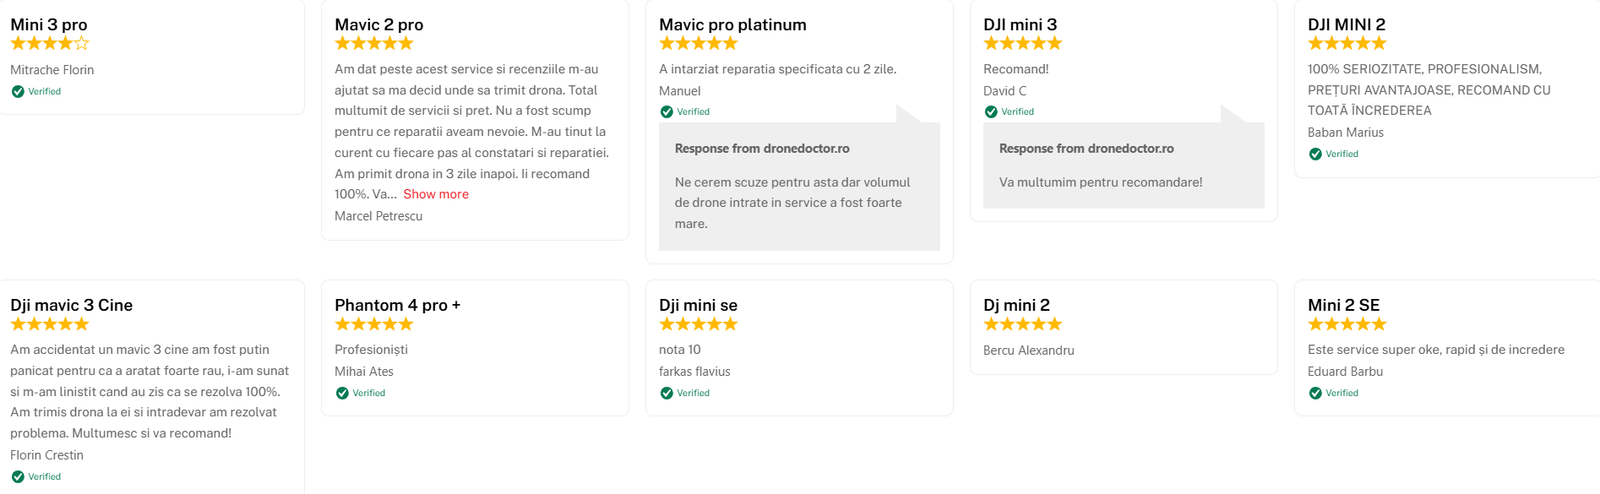Click Verified checkmark icon under David C
The image size is (1600, 494).
(991, 112)
